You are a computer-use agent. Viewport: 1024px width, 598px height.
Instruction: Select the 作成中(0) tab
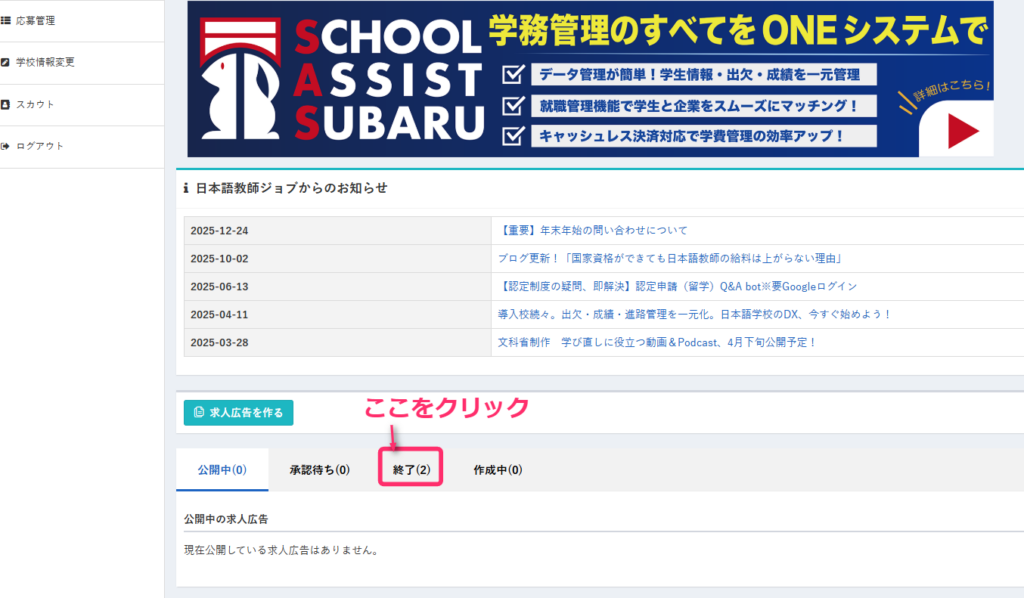[497, 470]
